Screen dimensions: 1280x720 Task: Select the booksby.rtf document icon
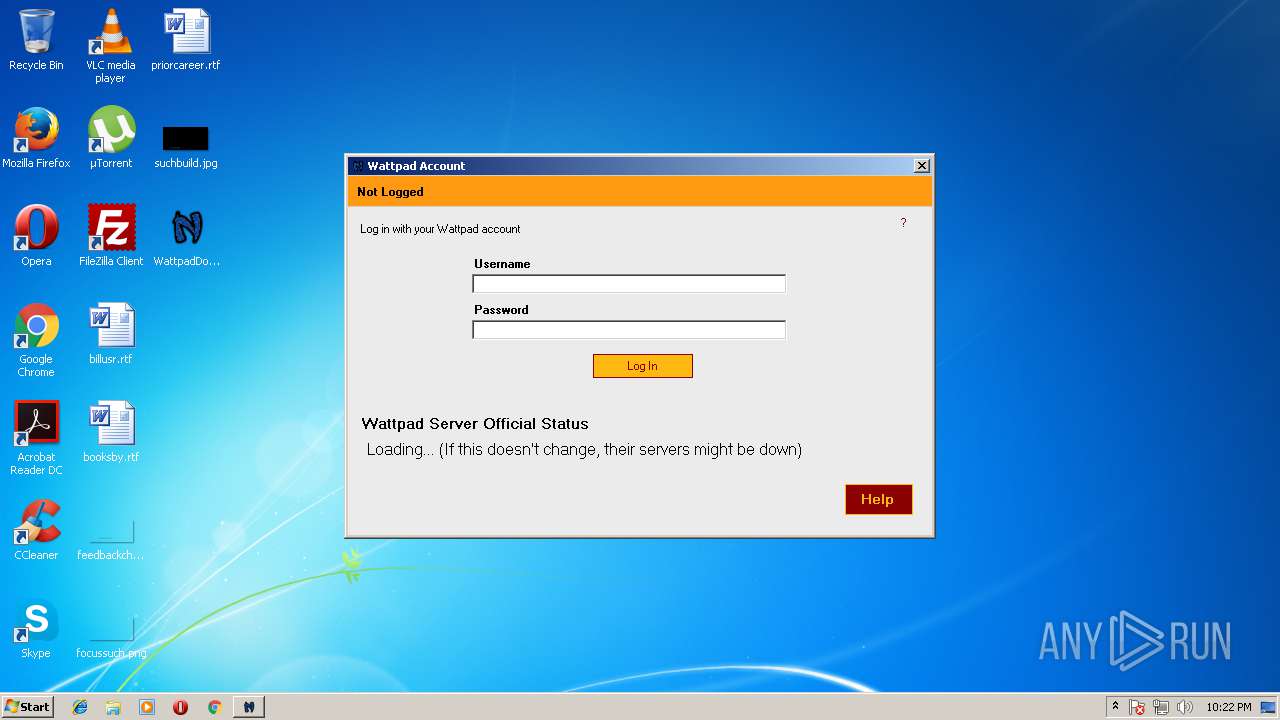tap(111, 432)
